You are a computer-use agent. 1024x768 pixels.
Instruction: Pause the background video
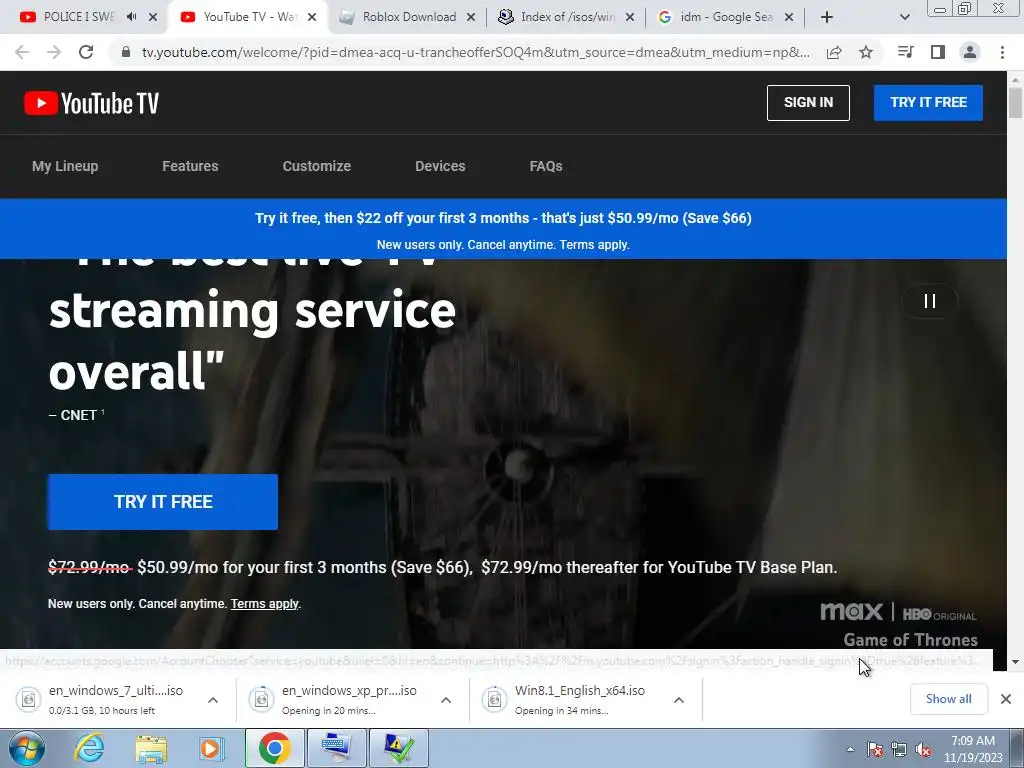point(930,300)
